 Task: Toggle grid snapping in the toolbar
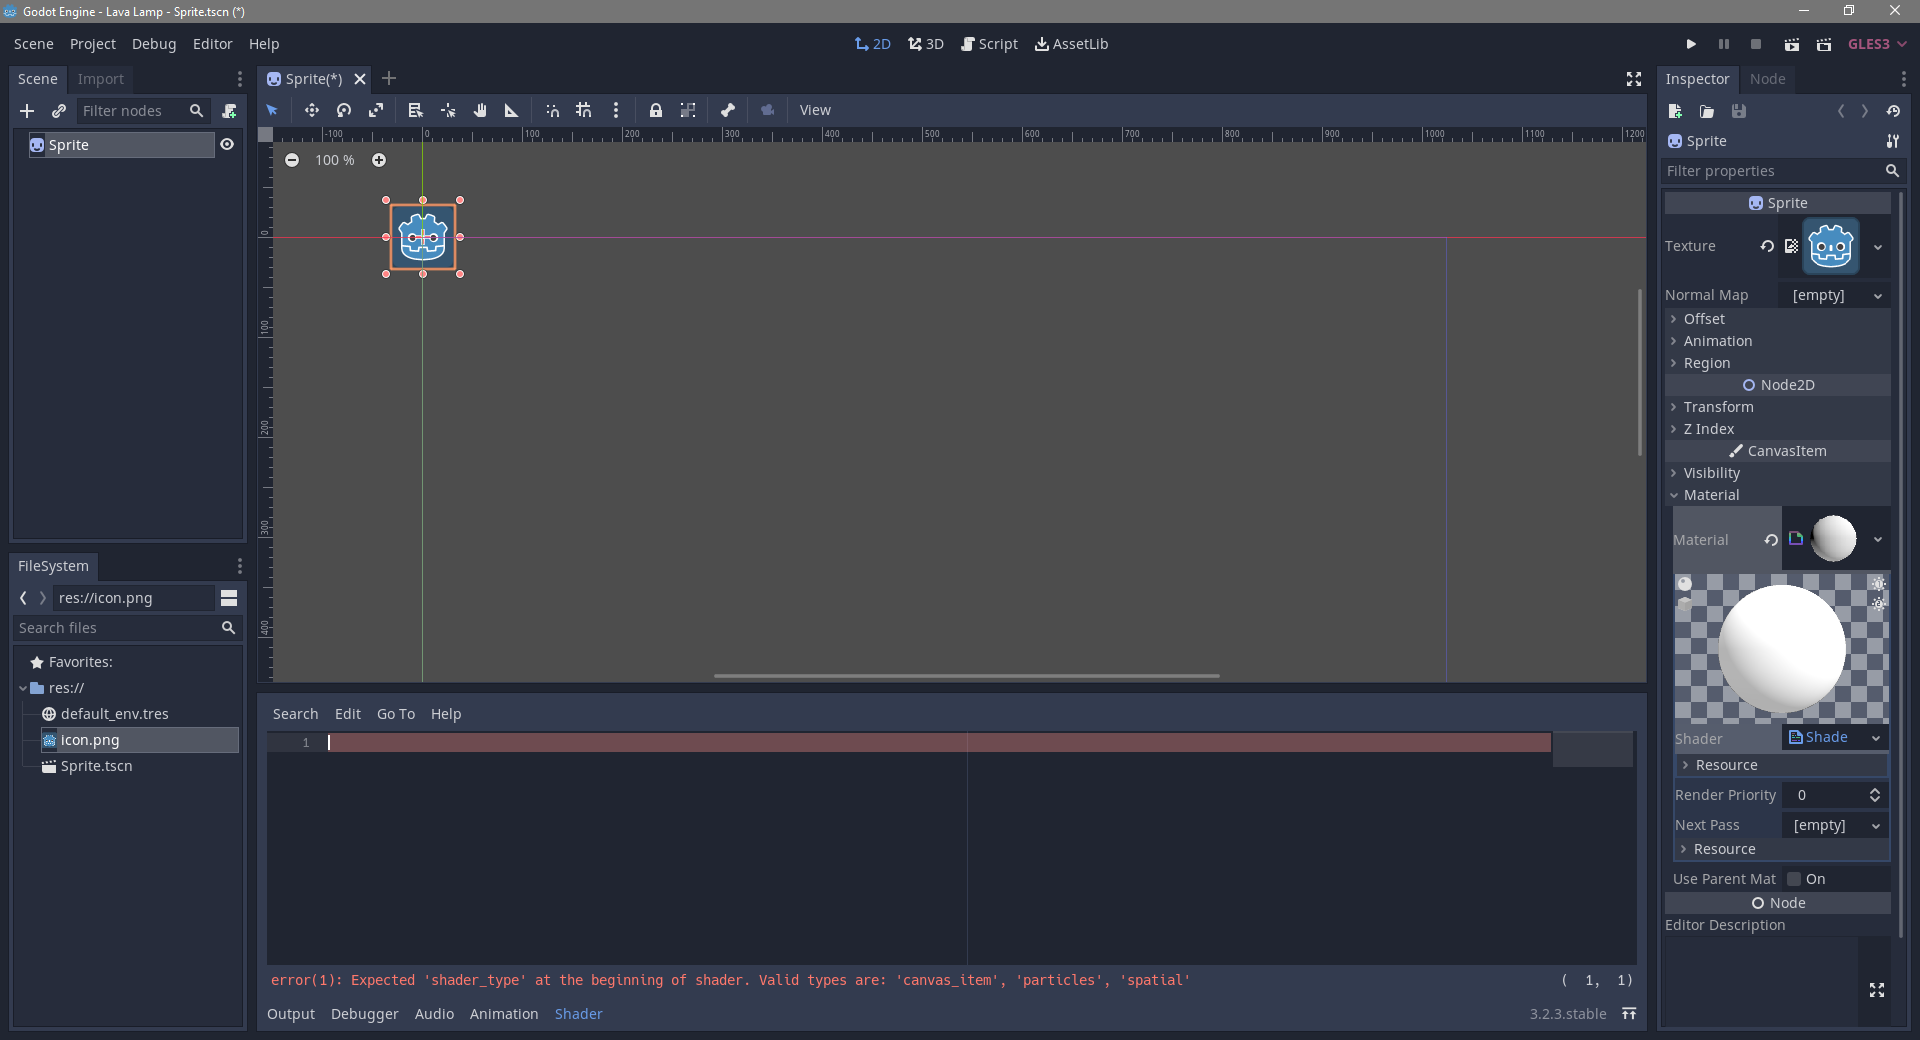584,110
